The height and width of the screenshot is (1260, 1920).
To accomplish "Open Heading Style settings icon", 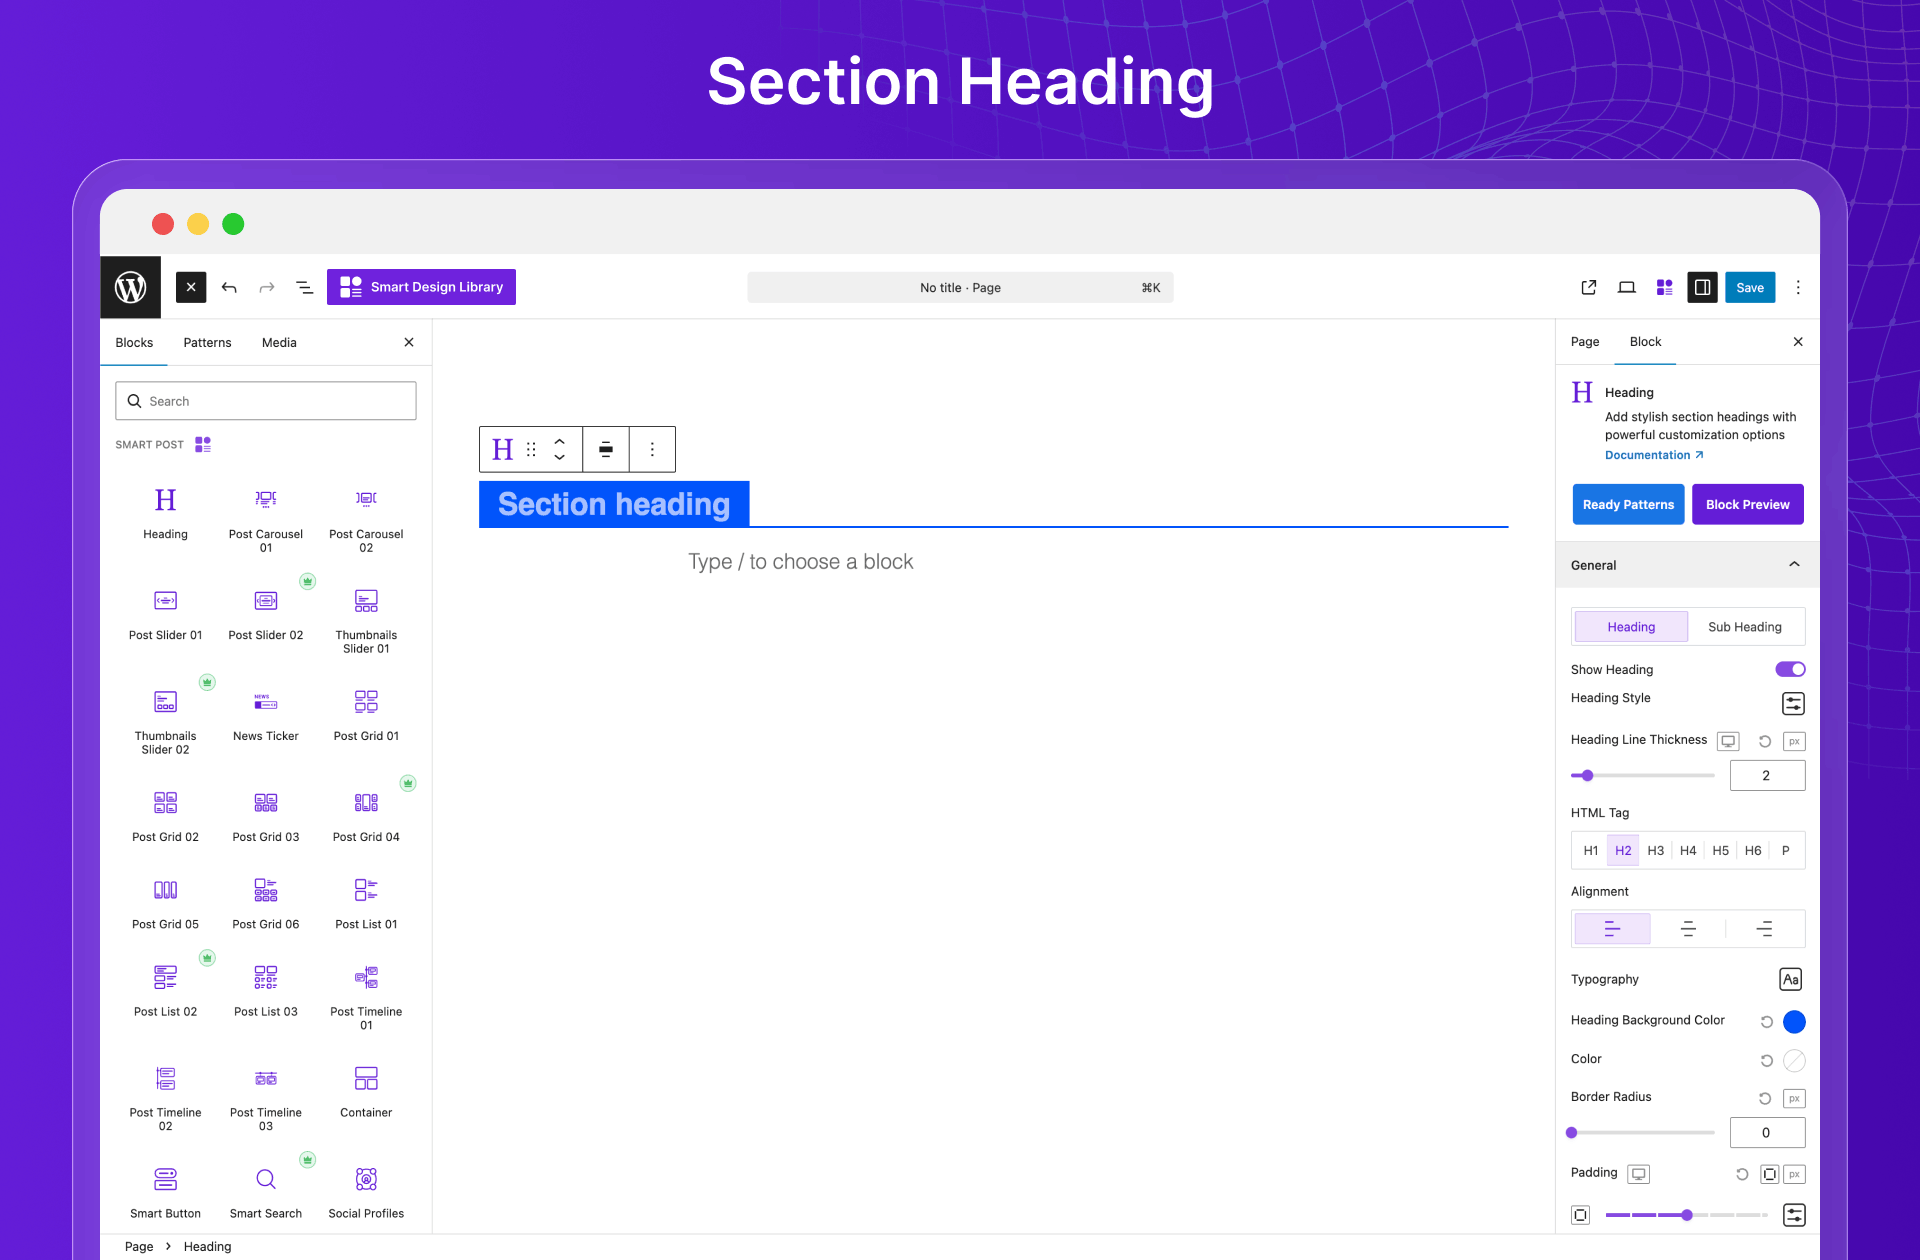I will (x=1793, y=704).
